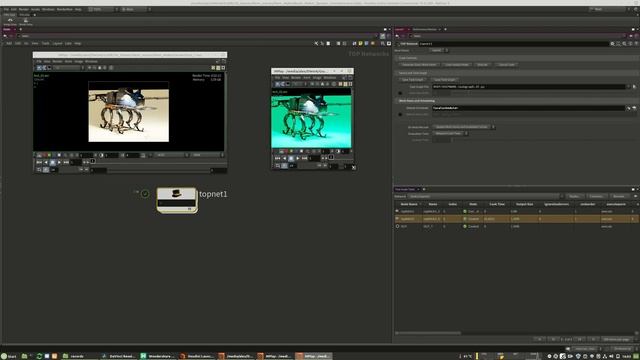Sort the table by Cook Time column
The height and width of the screenshot is (360, 640).
tap(497, 204)
